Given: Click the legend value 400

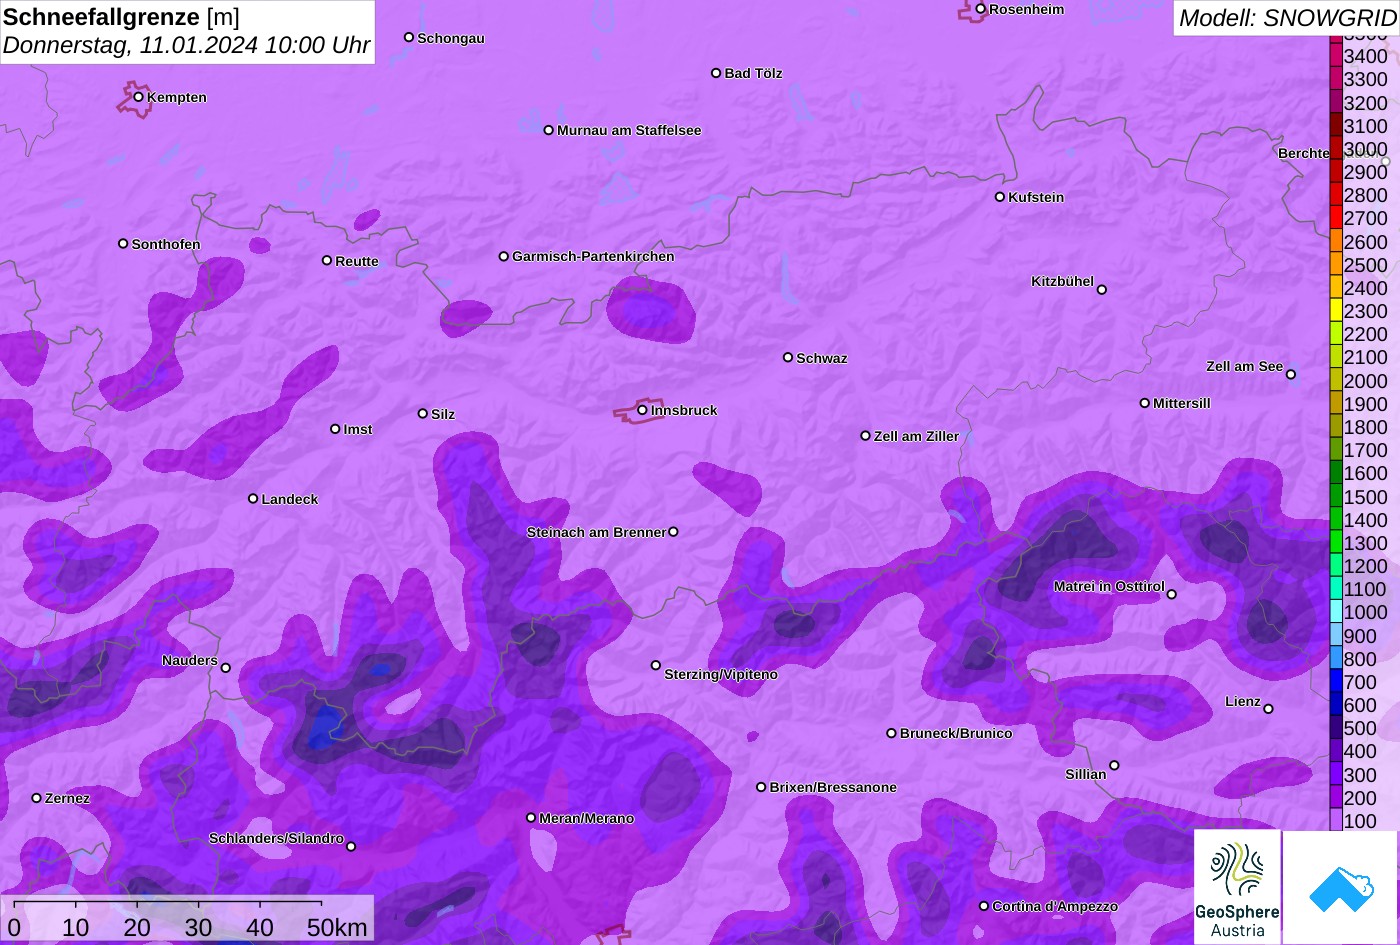Looking at the screenshot, I should tap(1360, 752).
